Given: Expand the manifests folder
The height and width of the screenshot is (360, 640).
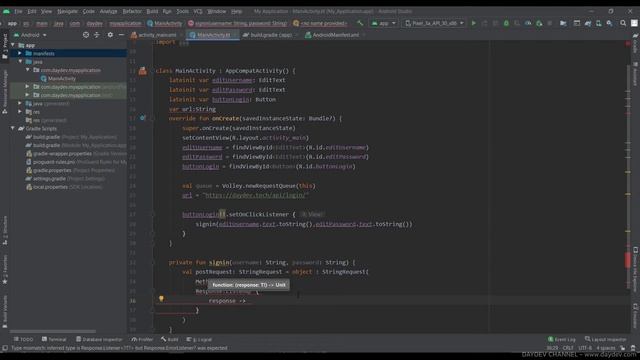Looking at the screenshot, I should pyautogui.click(x=20, y=53).
